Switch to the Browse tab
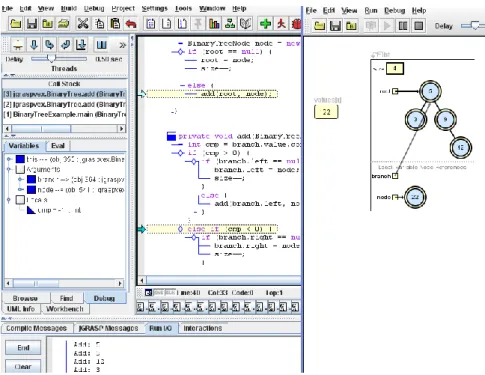The width and height of the screenshot is (485, 375). pyautogui.click(x=25, y=298)
